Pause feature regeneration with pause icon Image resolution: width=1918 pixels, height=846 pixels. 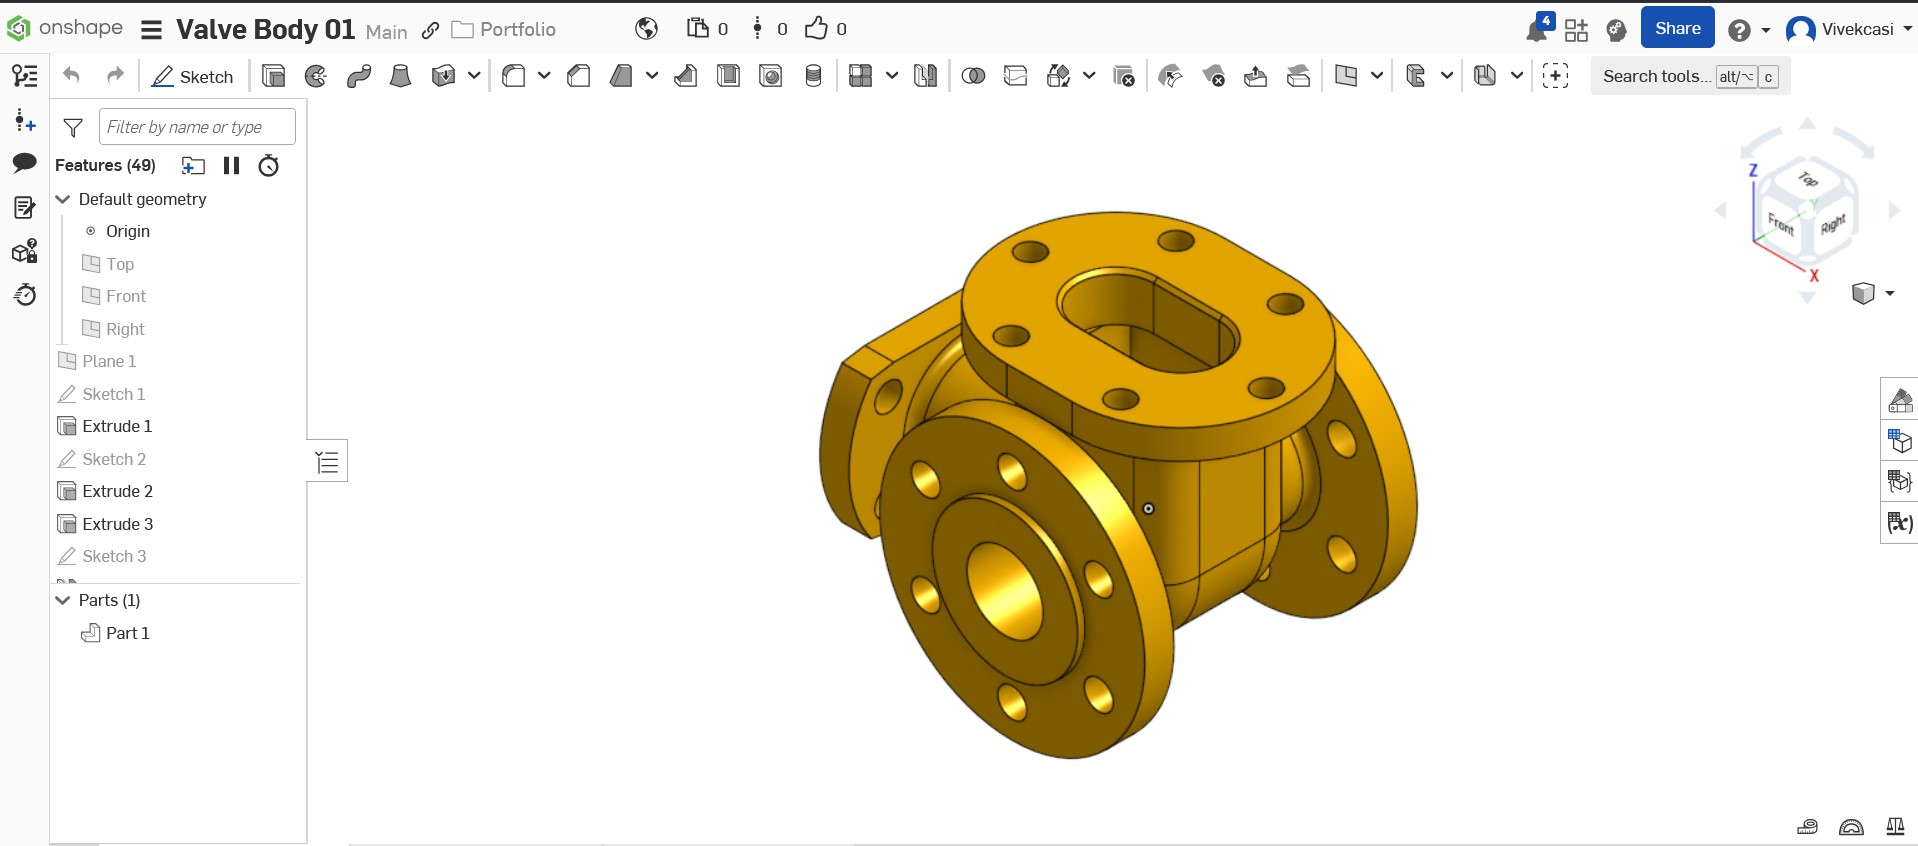[231, 166]
